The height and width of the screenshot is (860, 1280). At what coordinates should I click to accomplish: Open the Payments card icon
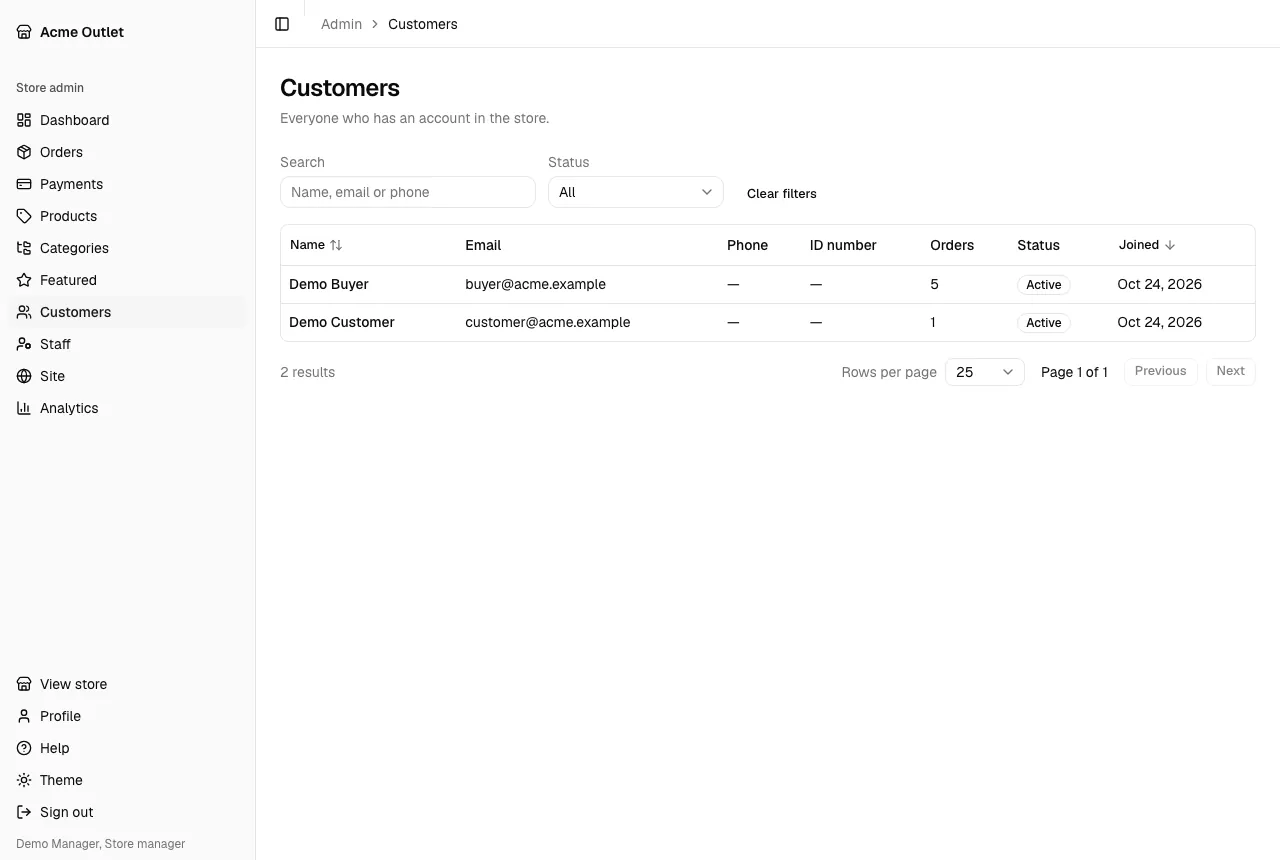24,184
